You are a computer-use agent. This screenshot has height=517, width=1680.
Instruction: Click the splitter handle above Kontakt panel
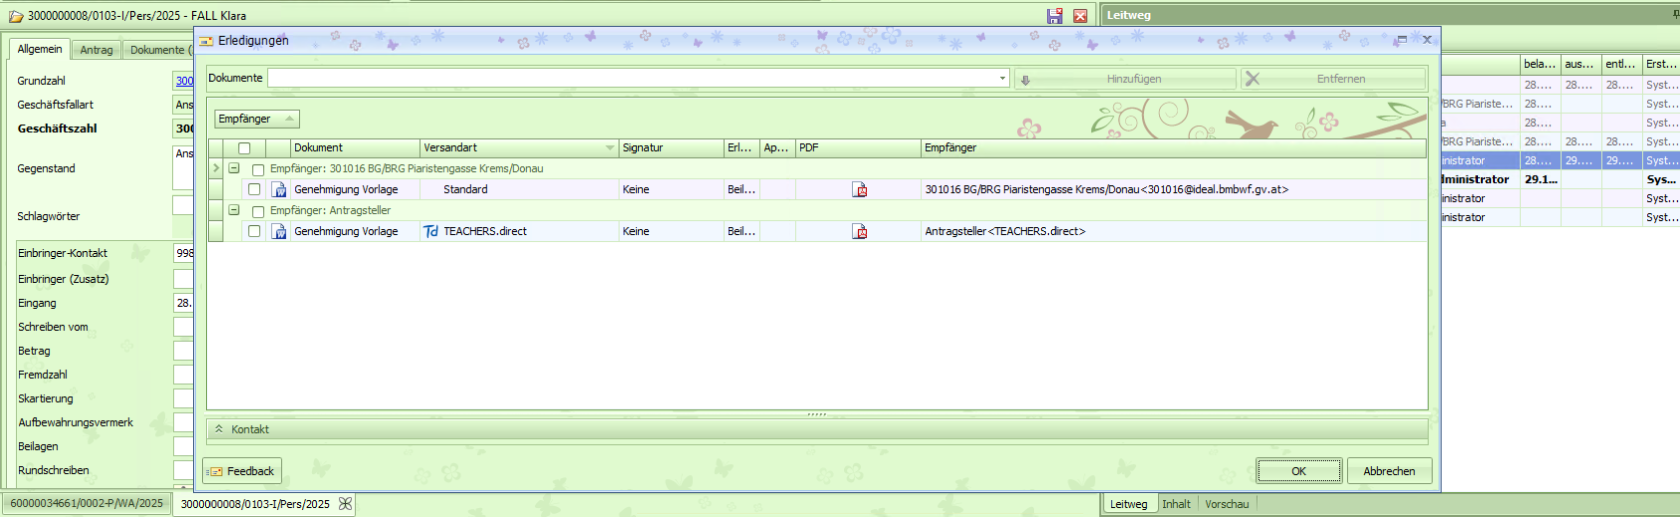pos(817,414)
